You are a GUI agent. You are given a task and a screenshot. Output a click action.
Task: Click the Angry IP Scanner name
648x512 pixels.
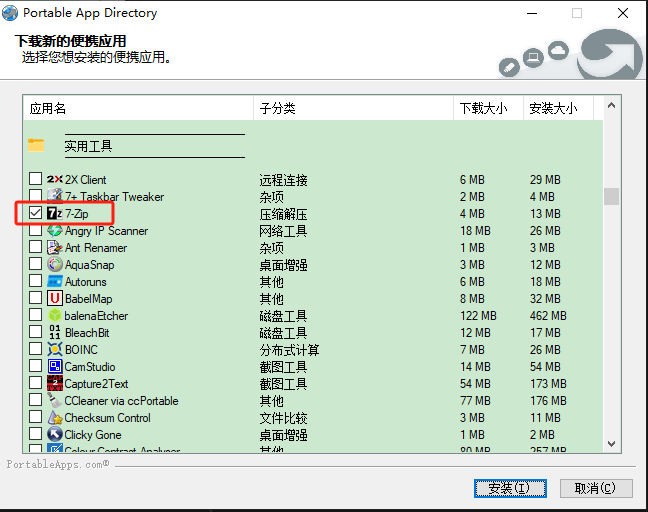coord(106,231)
